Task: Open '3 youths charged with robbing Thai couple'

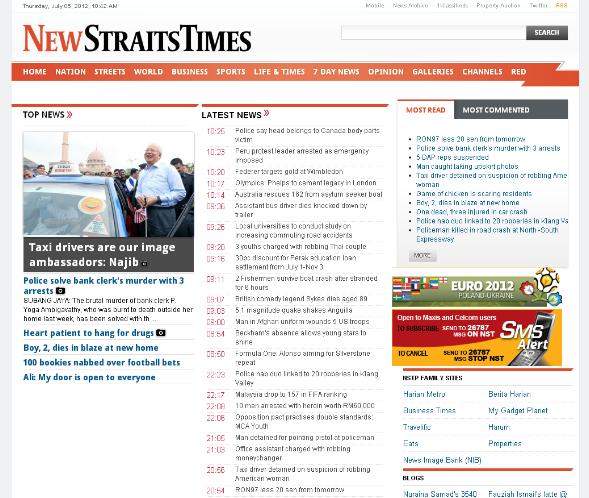Action: (x=301, y=247)
